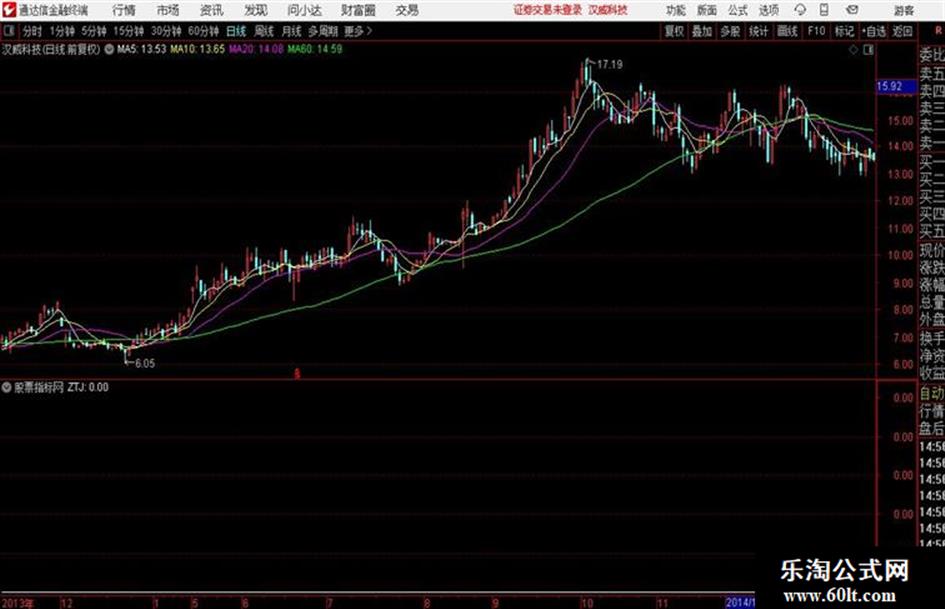
Task: Click the 6.05 low price label
Action: pos(145,363)
